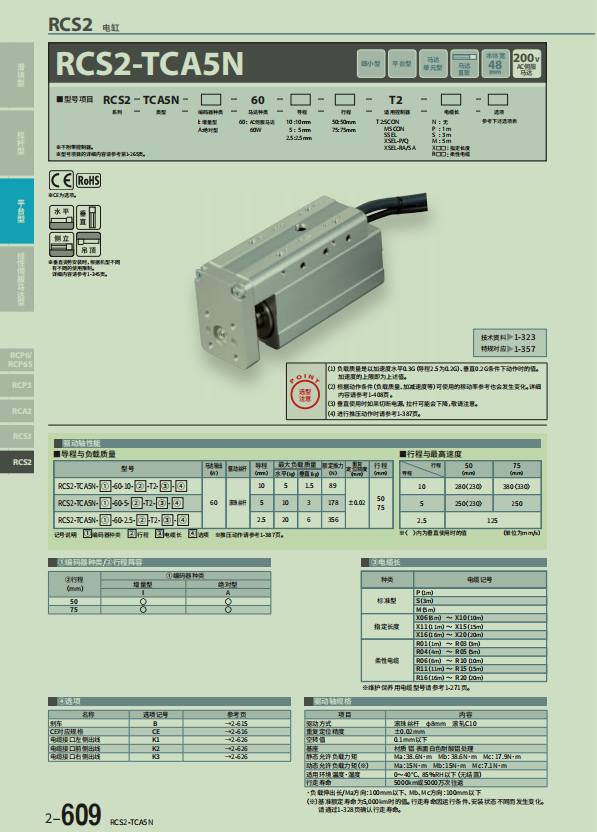Click the 平台型 feature badge in header
597x832 pixels.
click(x=402, y=64)
